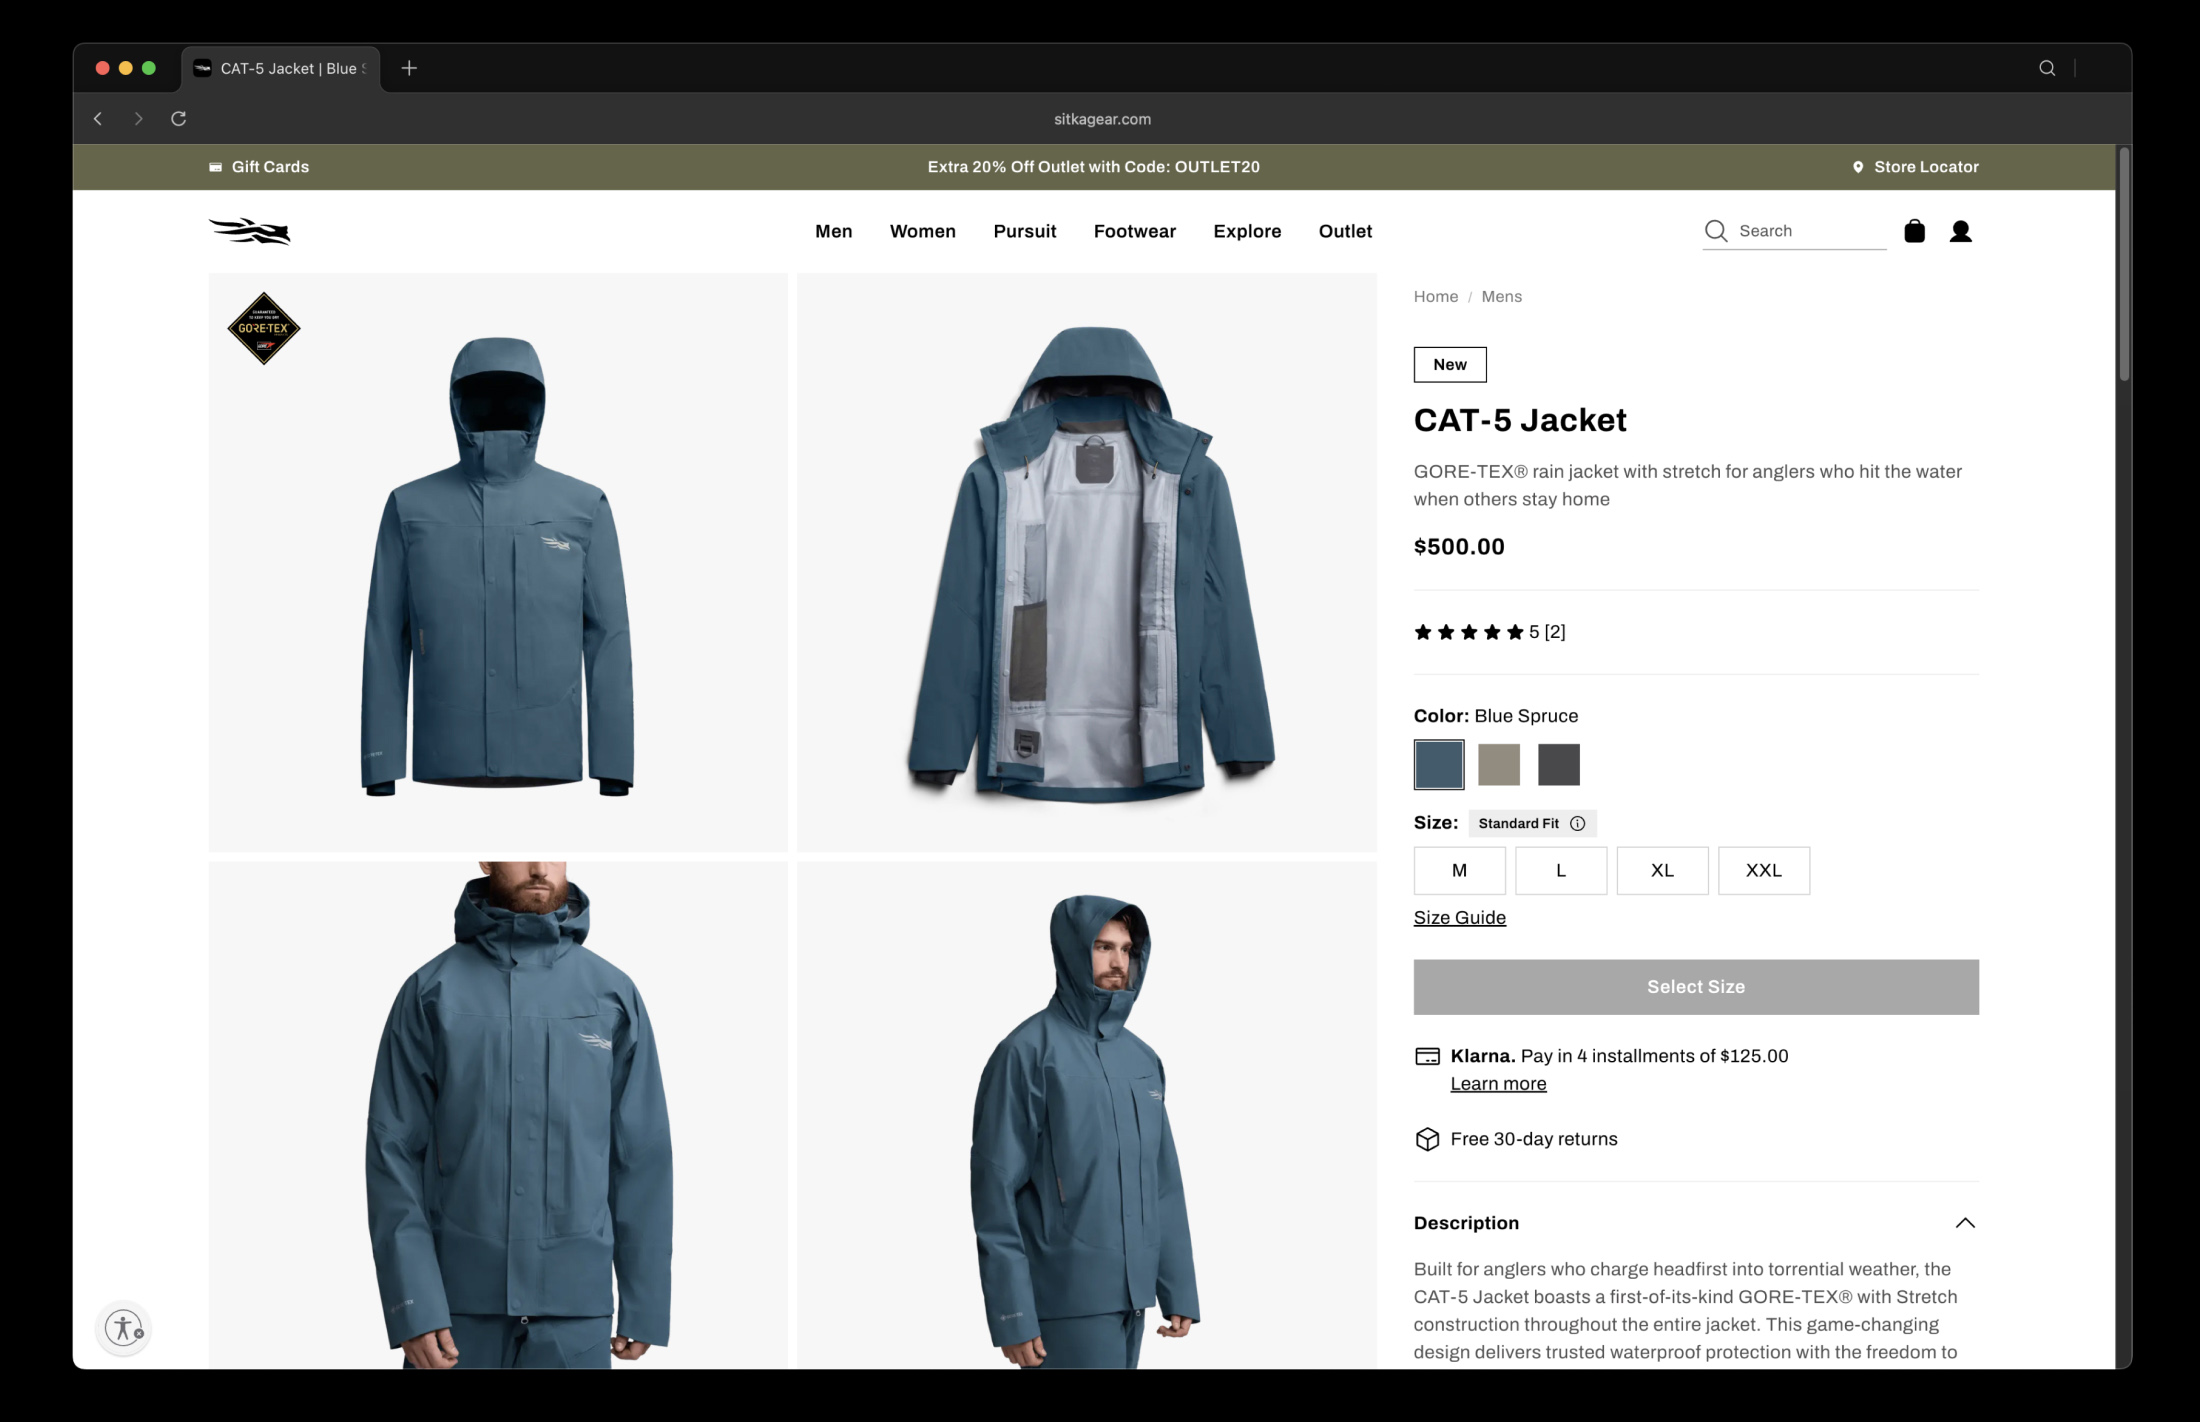The width and height of the screenshot is (2200, 1422).
Task: Go back with browser back arrow
Action: point(98,119)
